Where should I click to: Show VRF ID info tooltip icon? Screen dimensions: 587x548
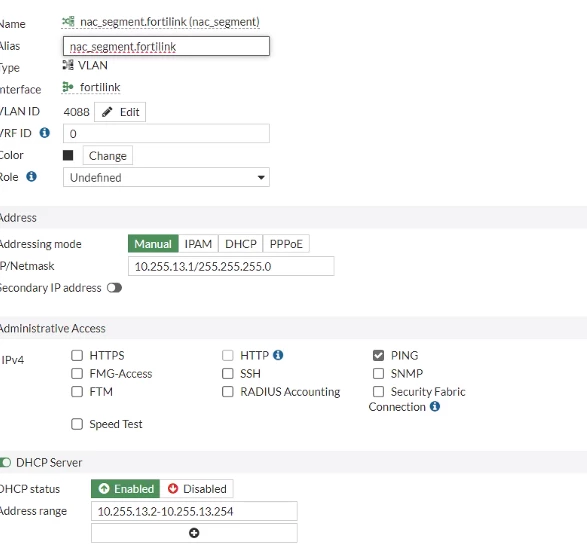coord(45,133)
